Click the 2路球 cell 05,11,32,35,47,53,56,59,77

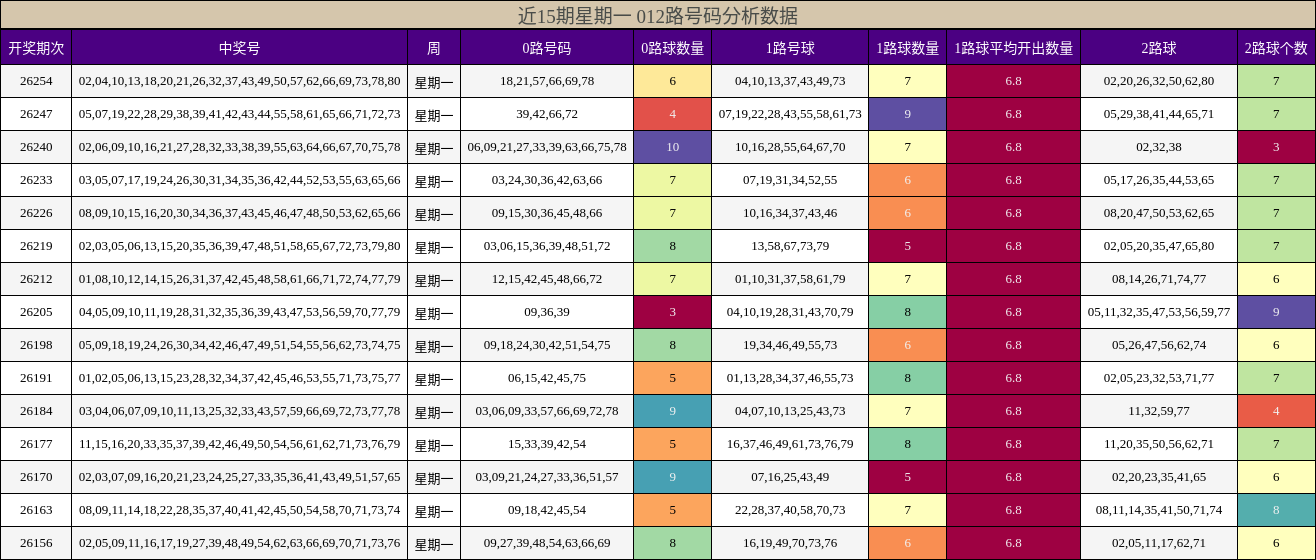coord(1159,312)
